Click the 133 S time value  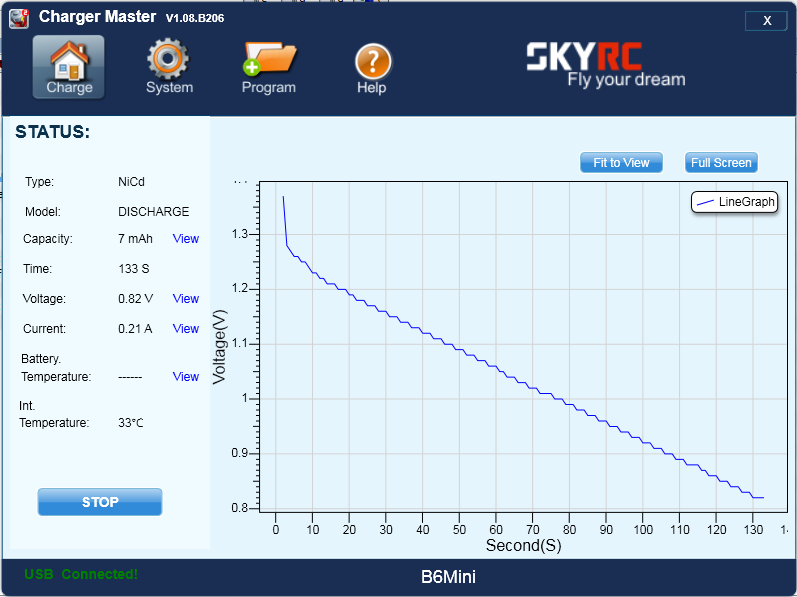(134, 269)
